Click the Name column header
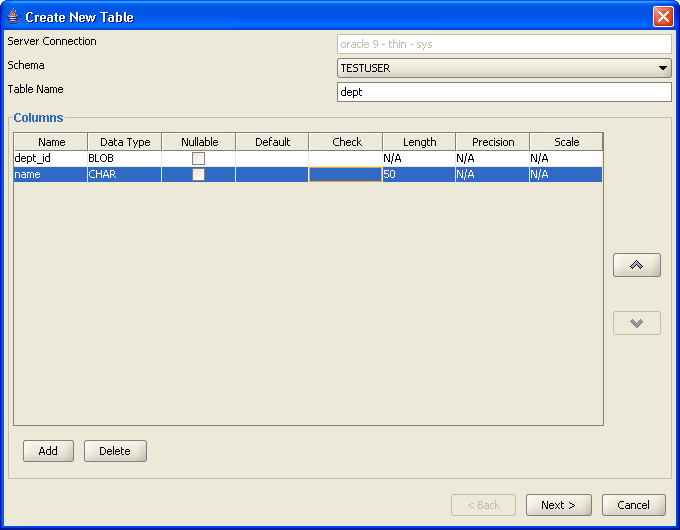This screenshot has width=680, height=530. (51, 142)
